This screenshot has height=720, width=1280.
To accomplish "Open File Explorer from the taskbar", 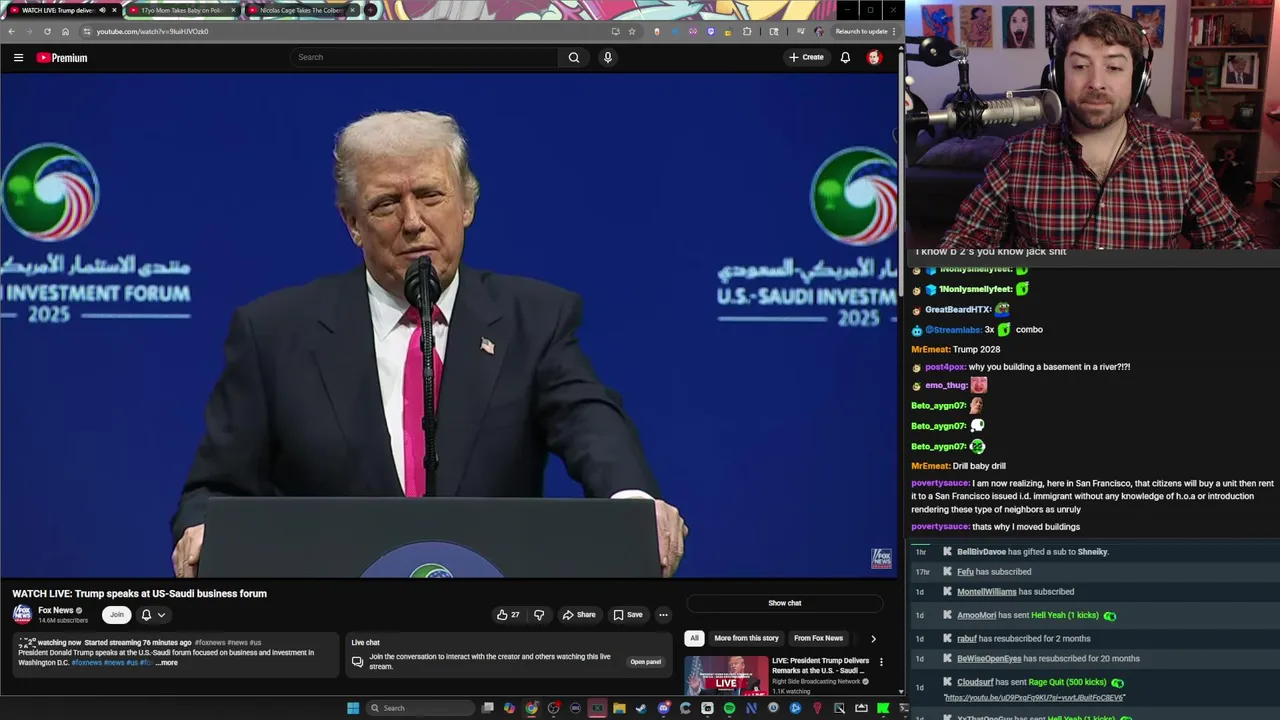I will 619,708.
